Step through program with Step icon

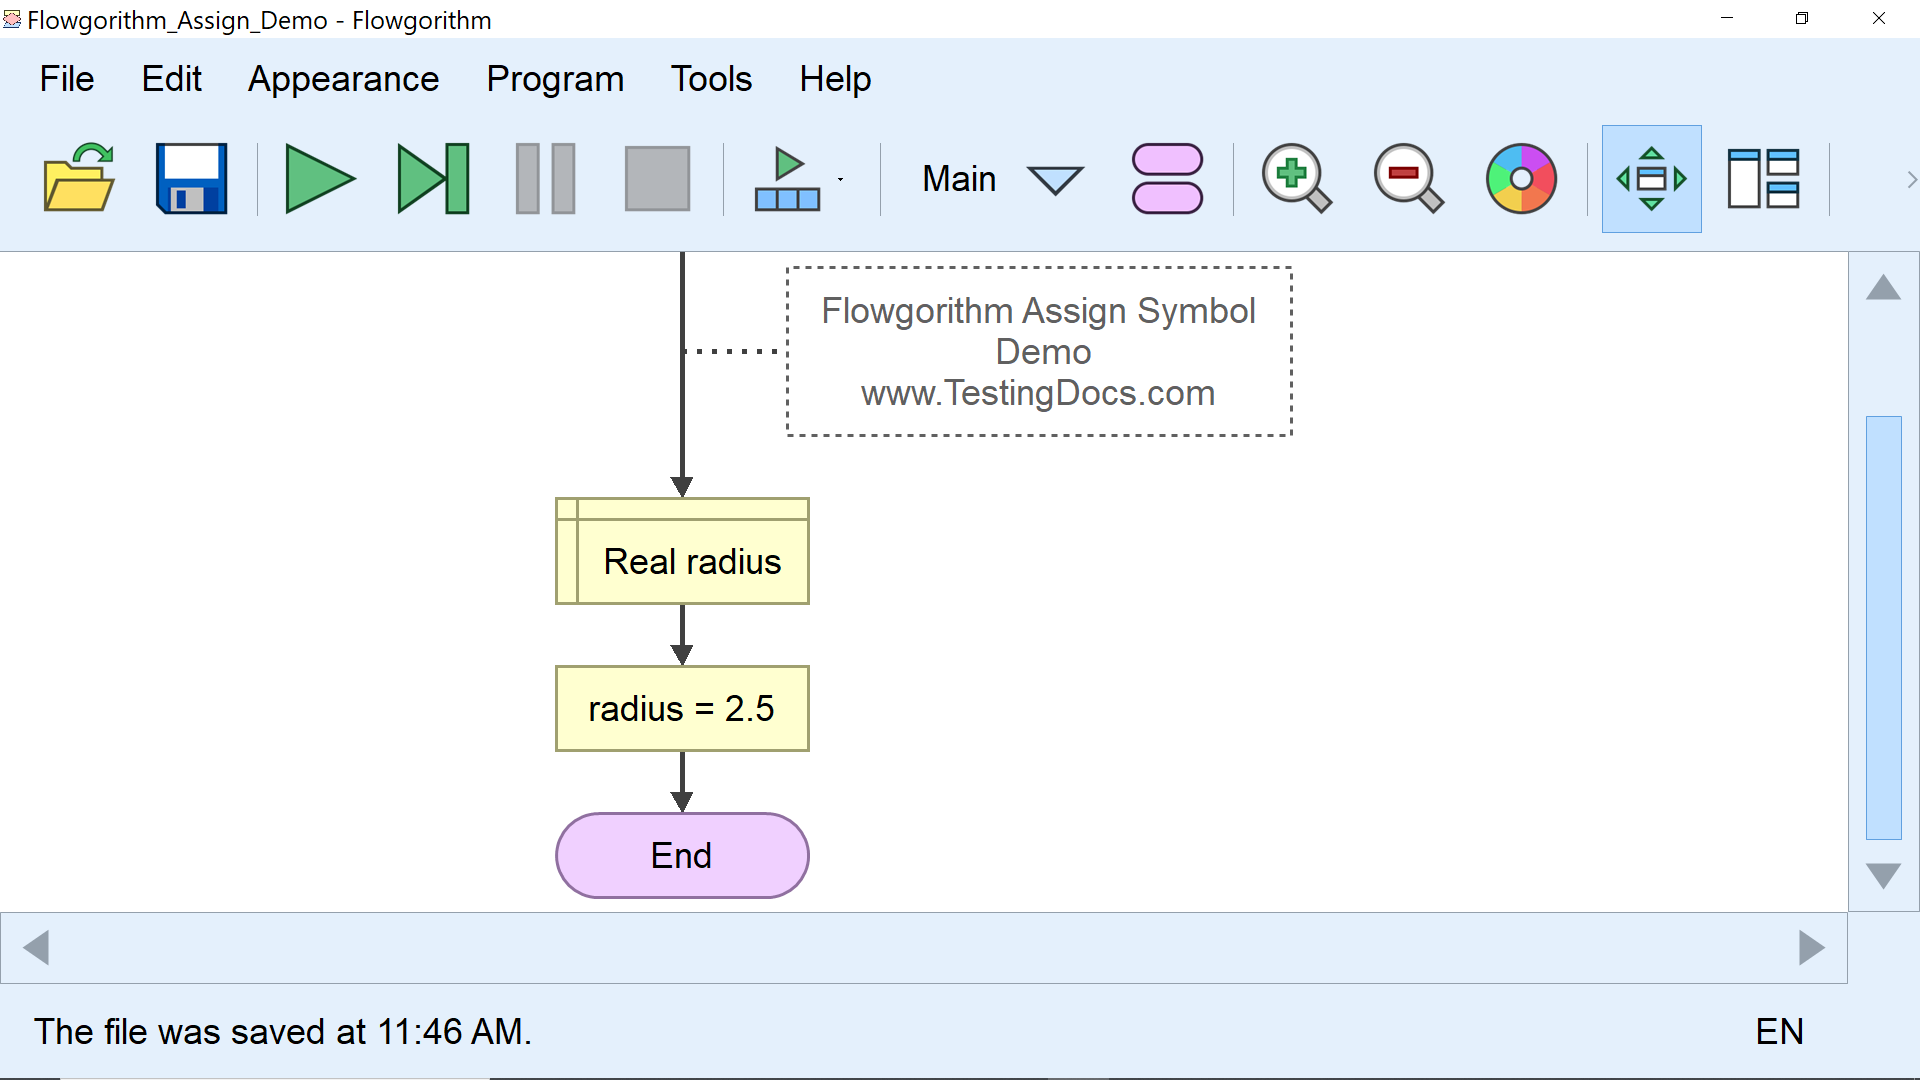433,179
